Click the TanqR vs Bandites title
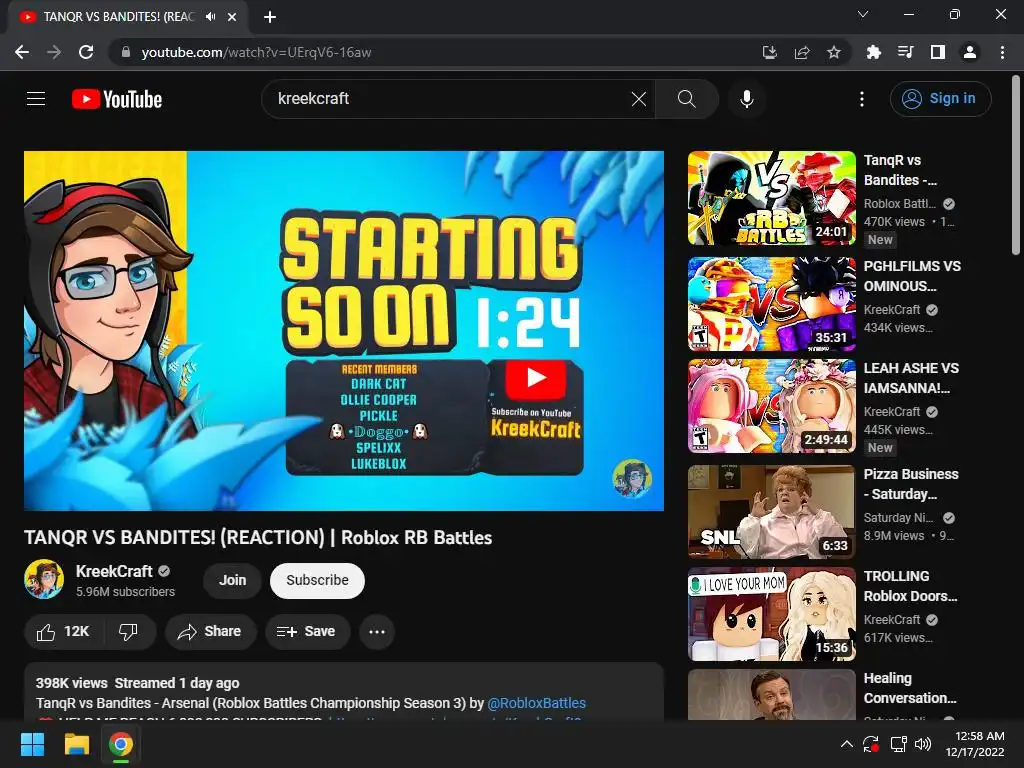Screen dimensions: 1024x768 tap(901, 170)
